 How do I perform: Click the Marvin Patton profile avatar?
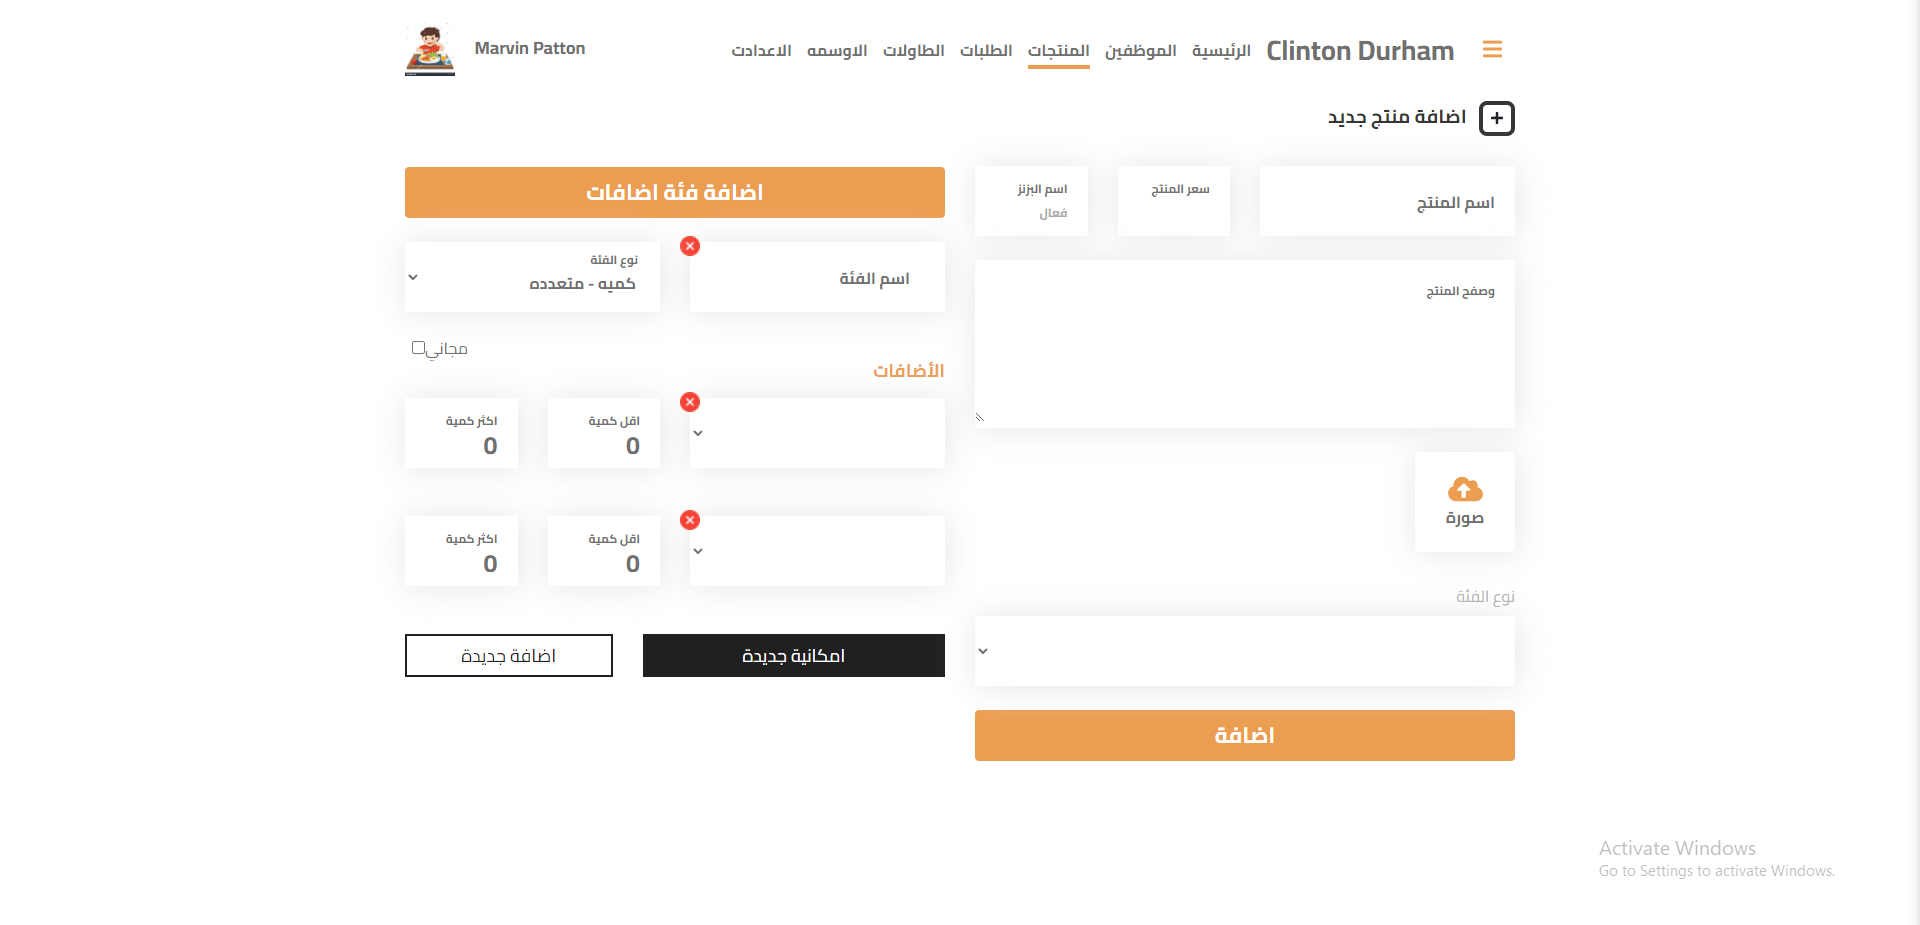(x=430, y=50)
